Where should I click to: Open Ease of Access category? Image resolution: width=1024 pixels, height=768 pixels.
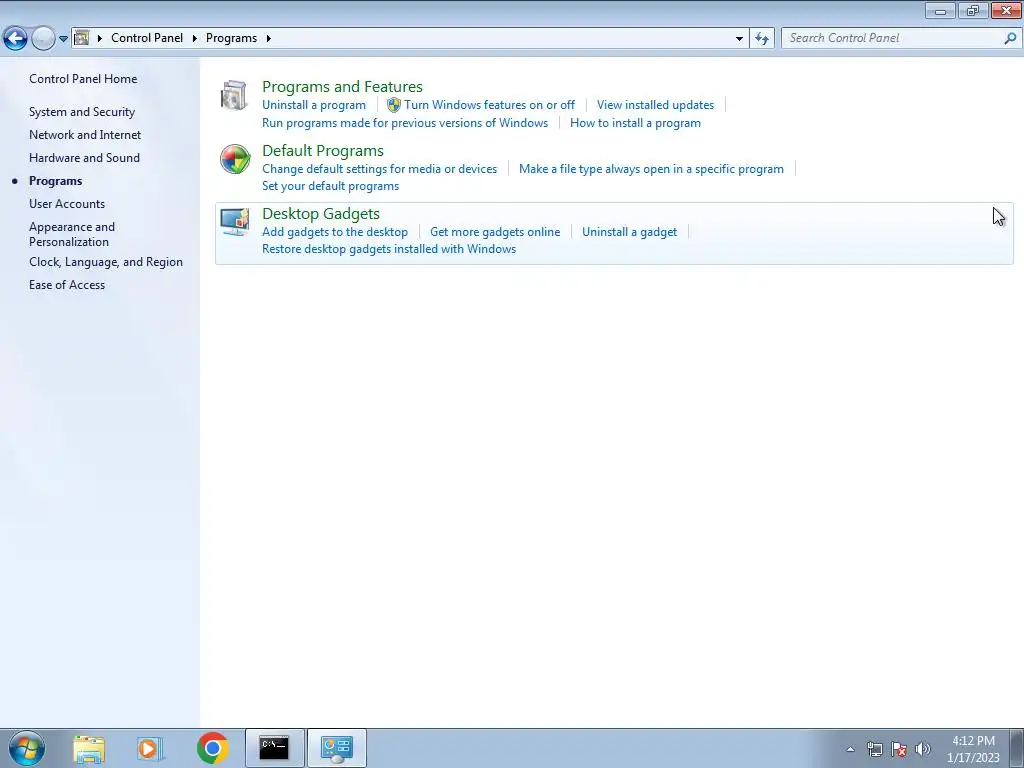(x=67, y=285)
